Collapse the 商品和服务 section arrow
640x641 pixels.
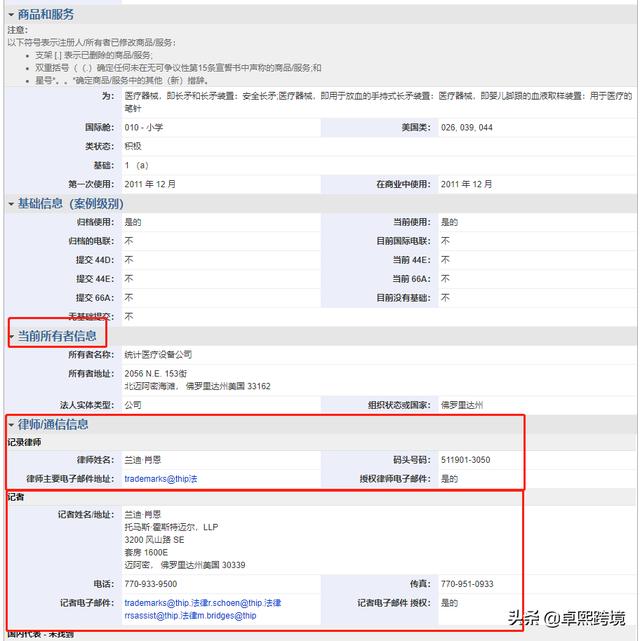tap(11, 15)
